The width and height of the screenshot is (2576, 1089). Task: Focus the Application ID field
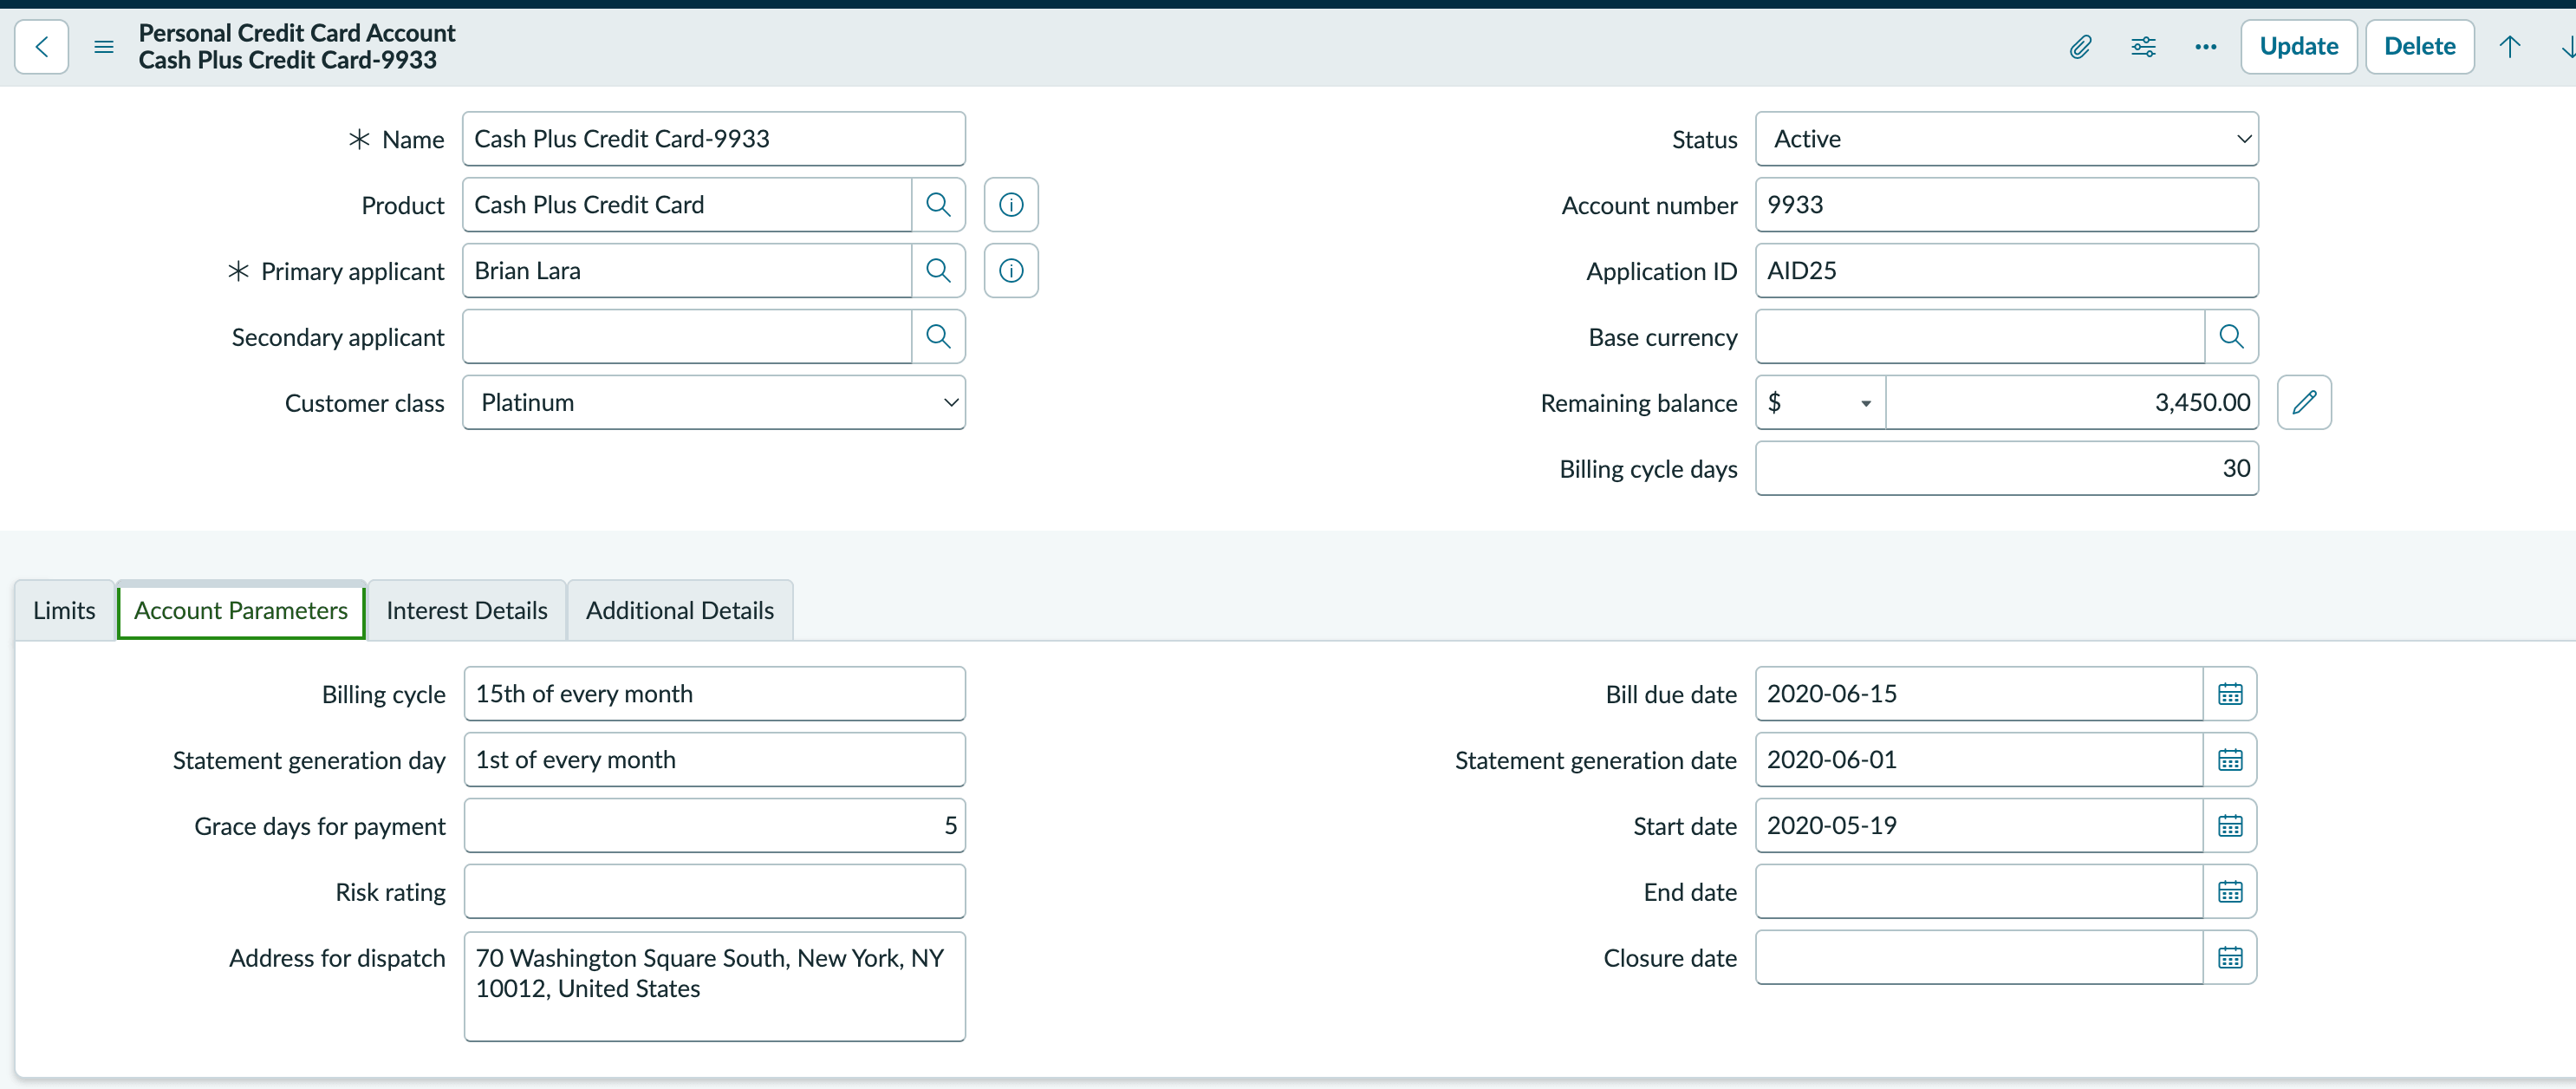[2006, 271]
